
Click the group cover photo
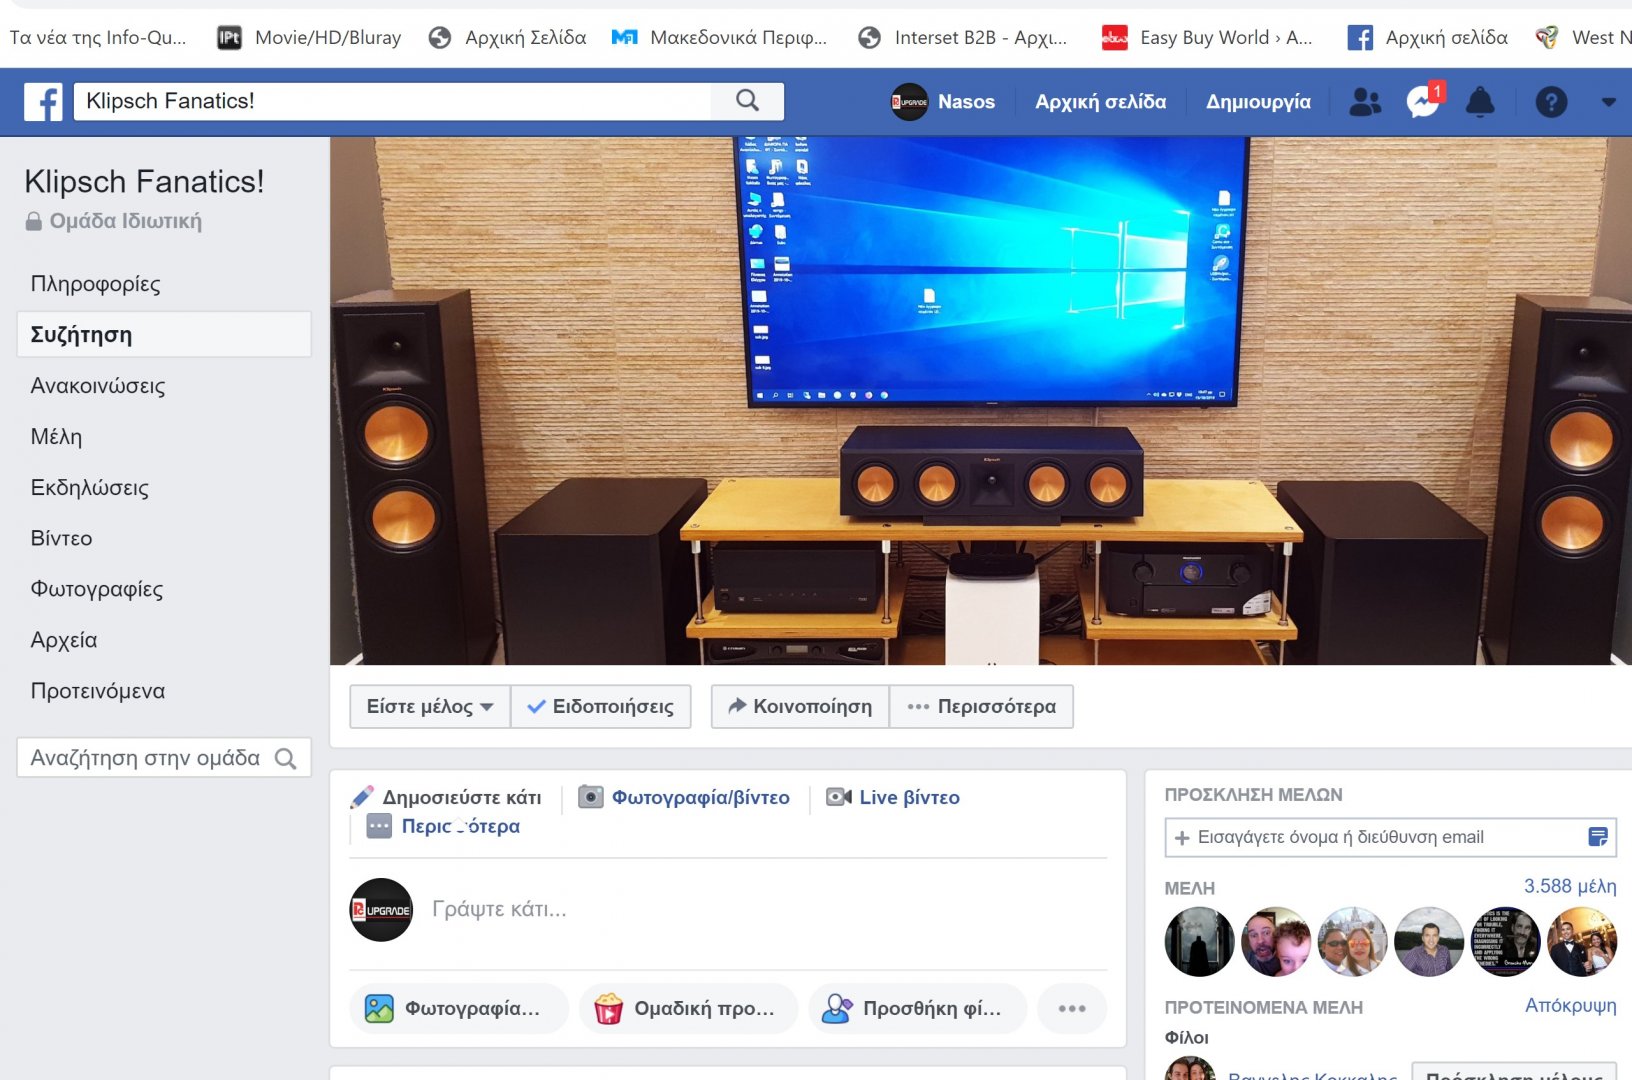[x=981, y=400]
